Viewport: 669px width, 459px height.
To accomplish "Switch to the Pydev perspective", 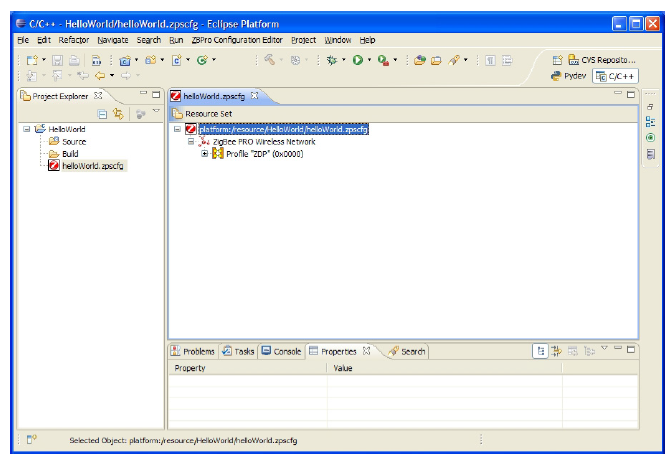I will 568,76.
